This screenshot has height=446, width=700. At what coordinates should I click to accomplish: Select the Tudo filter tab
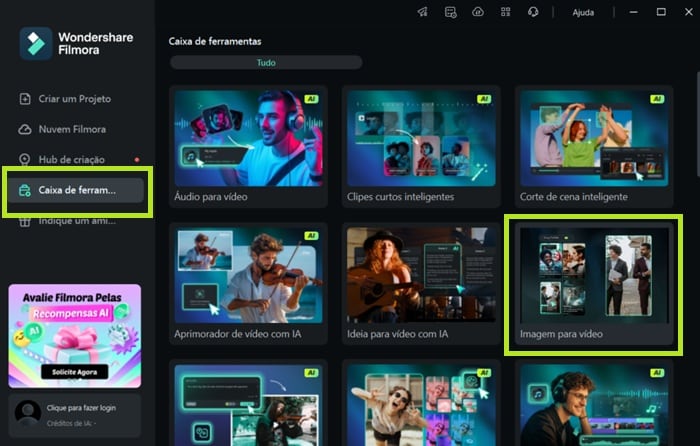[x=266, y=63]
